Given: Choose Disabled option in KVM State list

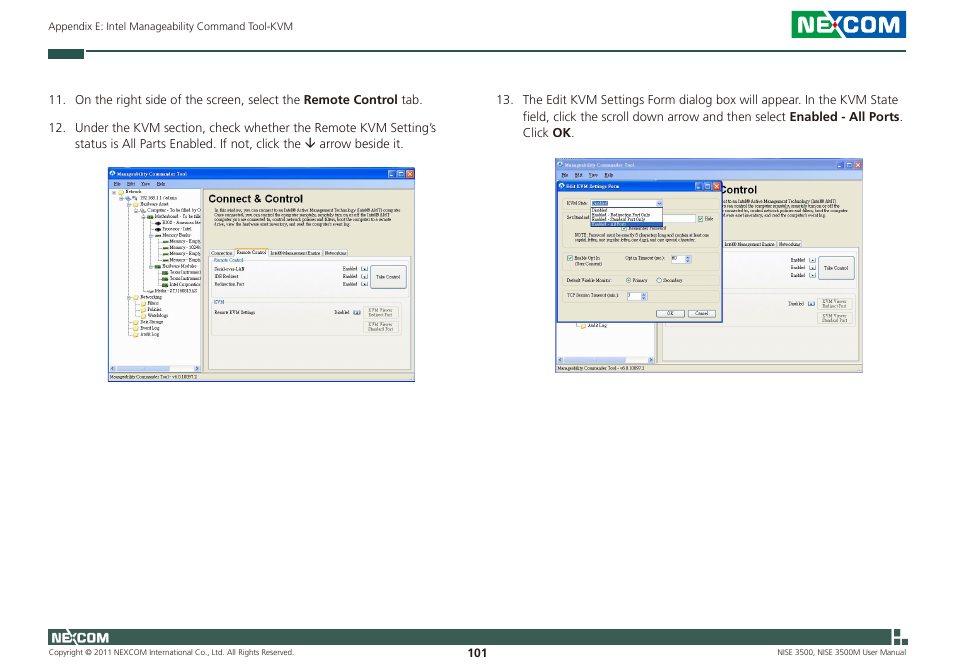Looking at the screenshot, I should click(627, 210).
